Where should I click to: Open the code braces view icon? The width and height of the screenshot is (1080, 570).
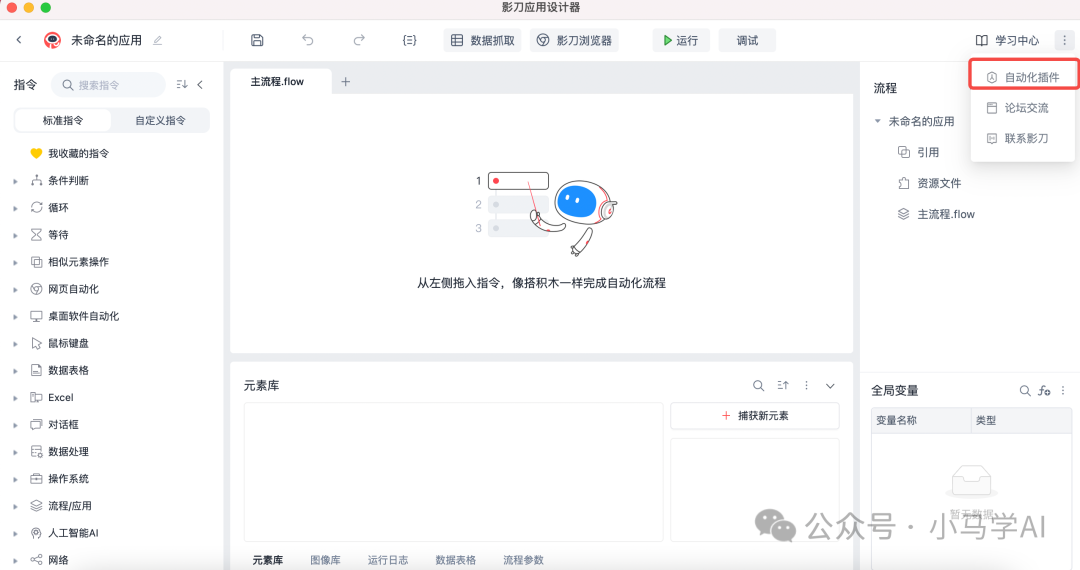click(409, 41)
